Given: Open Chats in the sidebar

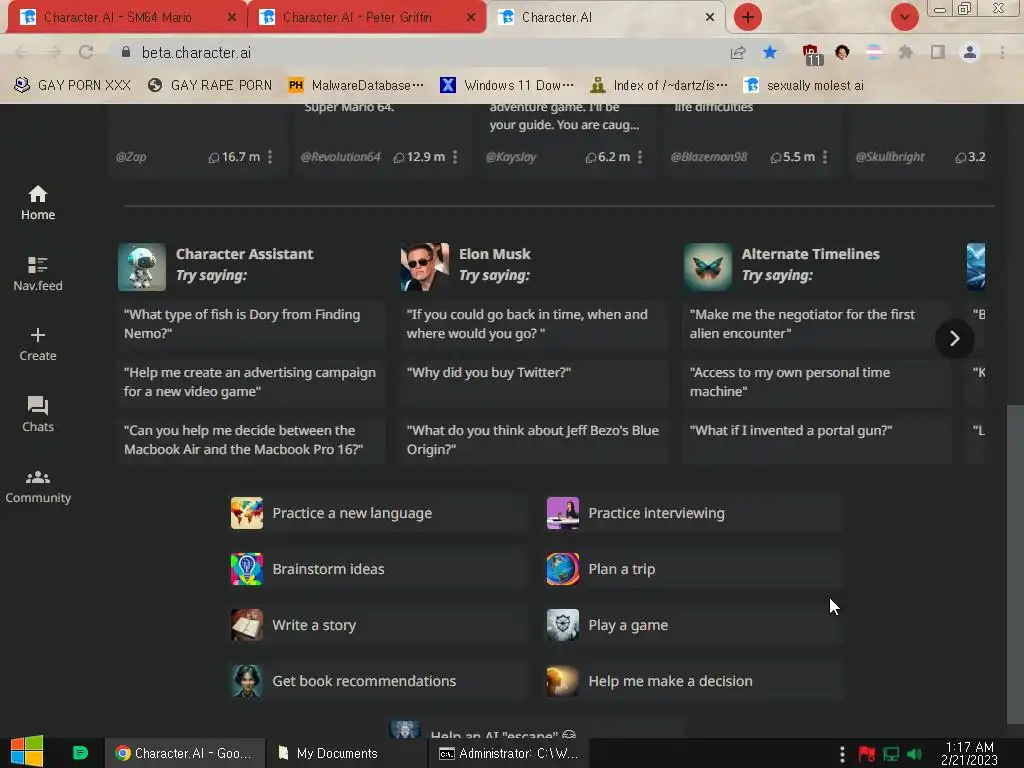Looking at the screenshot, I should coord(38,414).
